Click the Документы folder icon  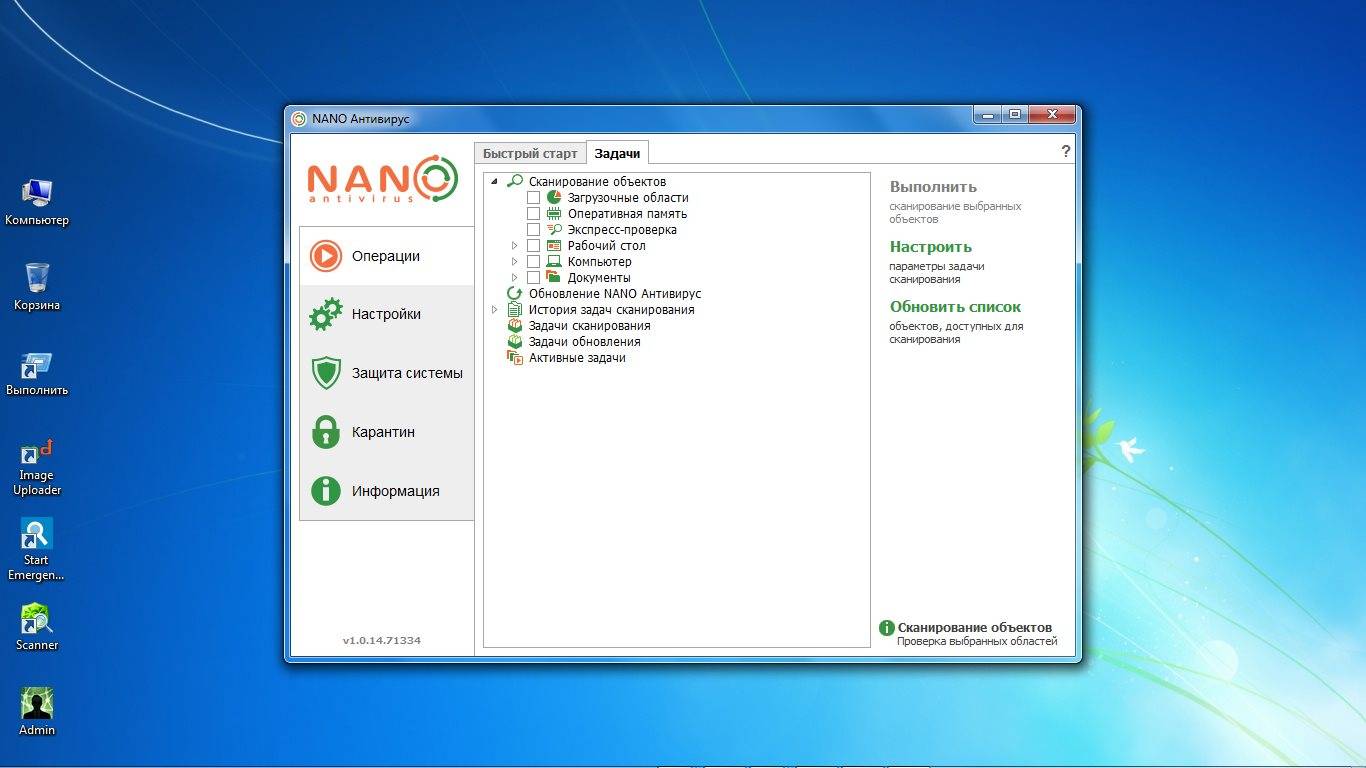(554, 277)
